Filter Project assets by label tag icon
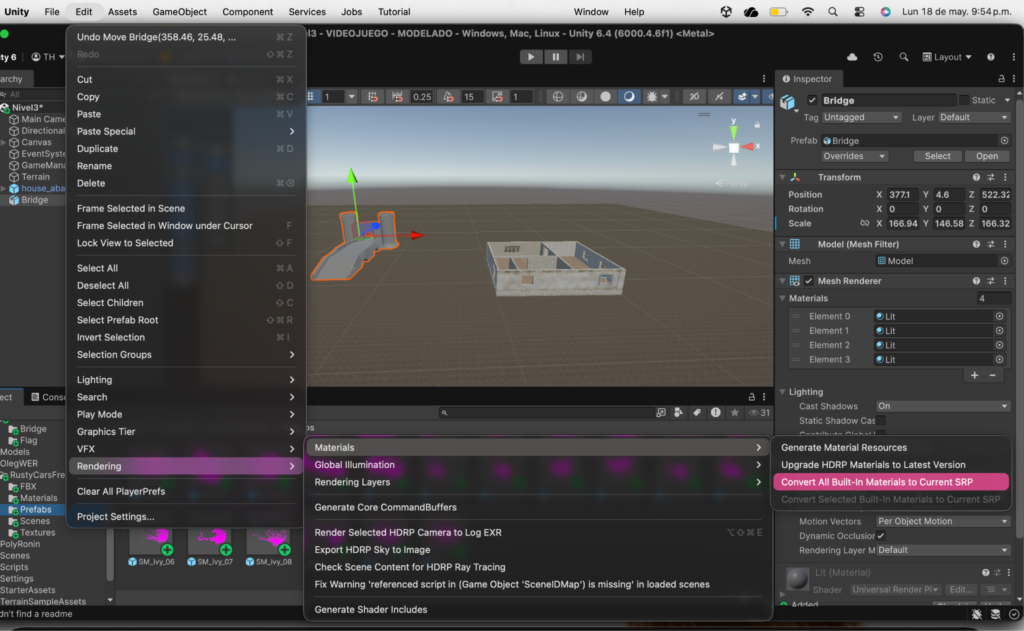 point(697,413)
